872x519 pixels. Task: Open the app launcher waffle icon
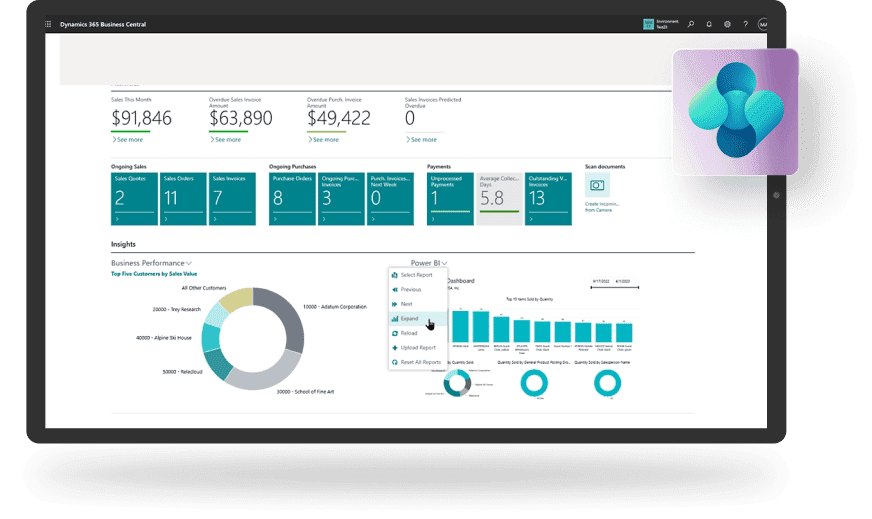coord(48,24)
